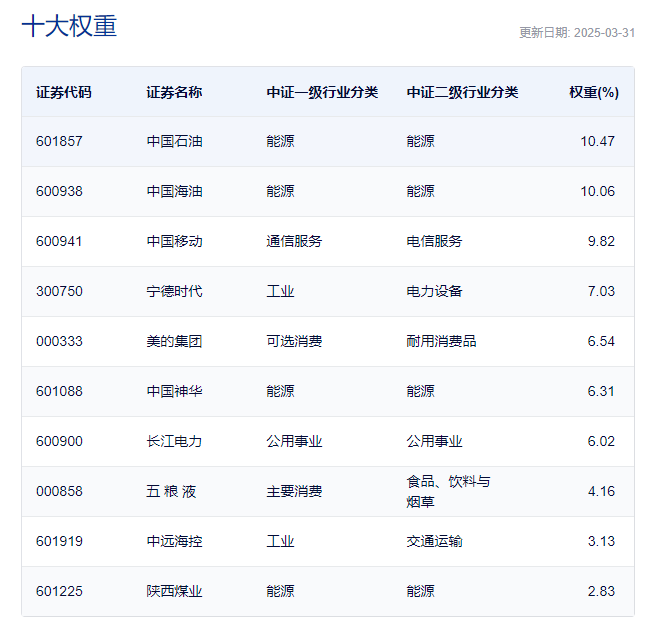Click stock code 601225

(59, 592)
